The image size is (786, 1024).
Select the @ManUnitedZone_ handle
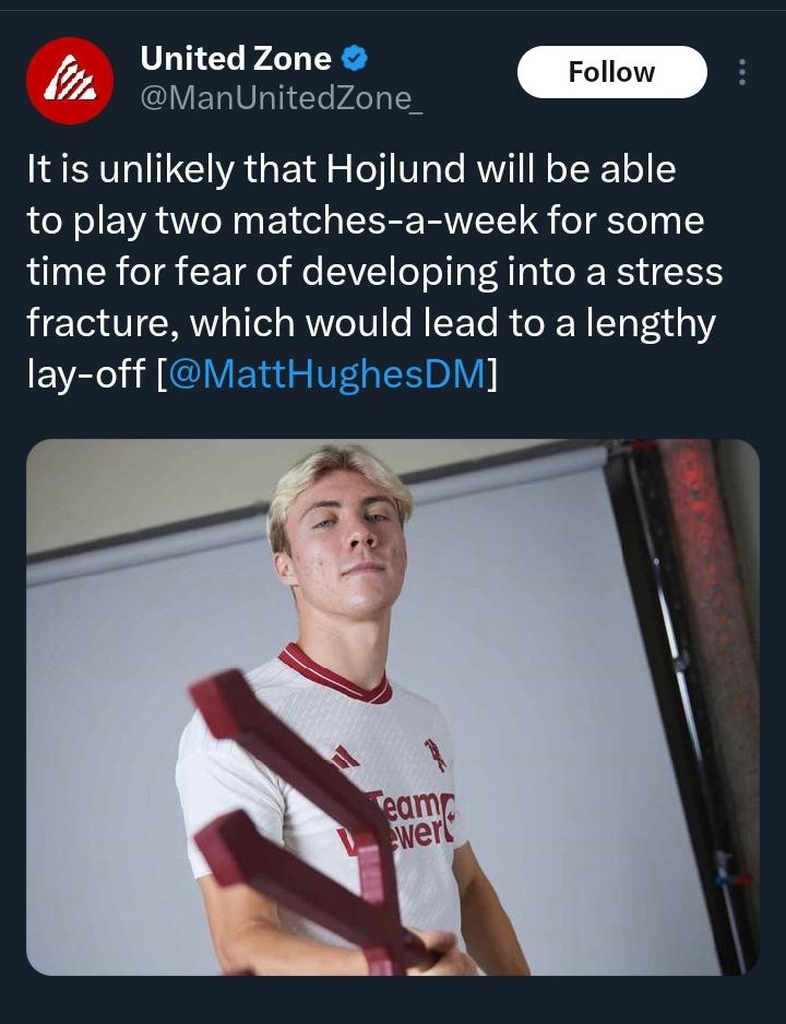point(281,98)
